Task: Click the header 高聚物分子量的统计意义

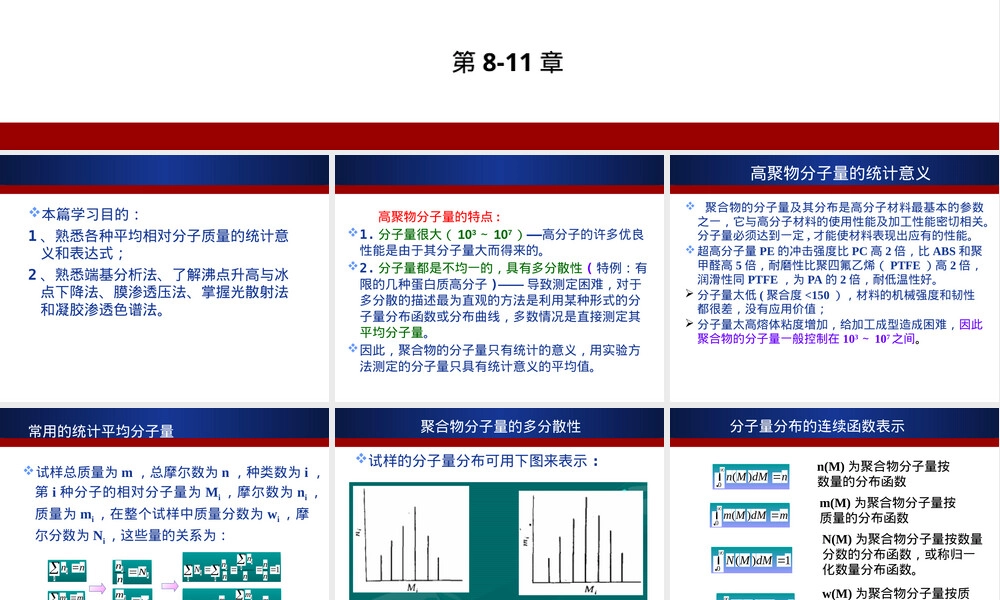Action: coord(840,173)
